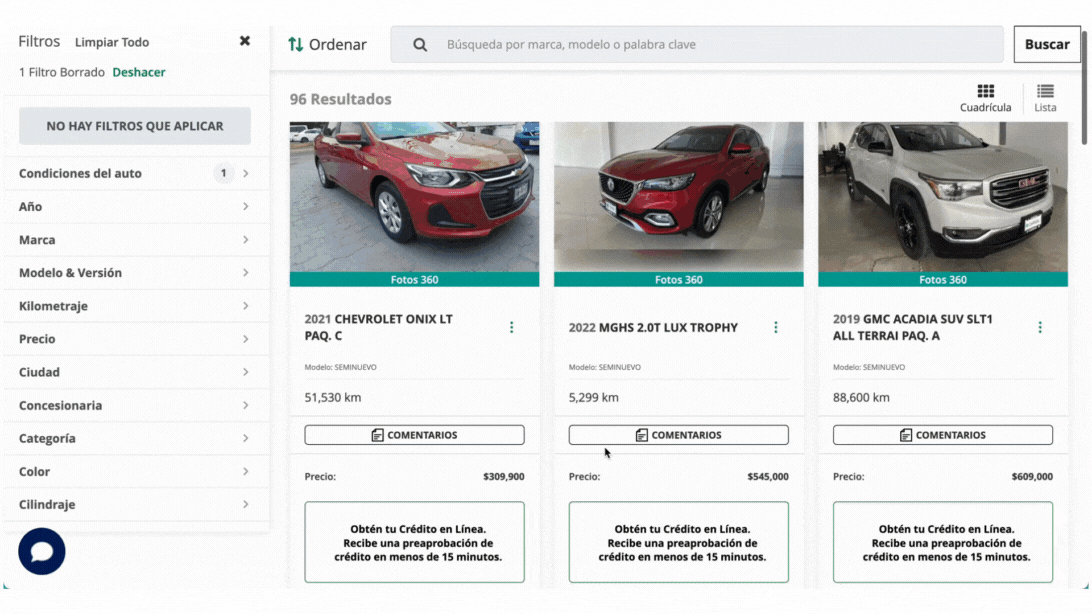Click the search magnifier icon
This screenshot has height=614, width=1092.
[420, 45]
